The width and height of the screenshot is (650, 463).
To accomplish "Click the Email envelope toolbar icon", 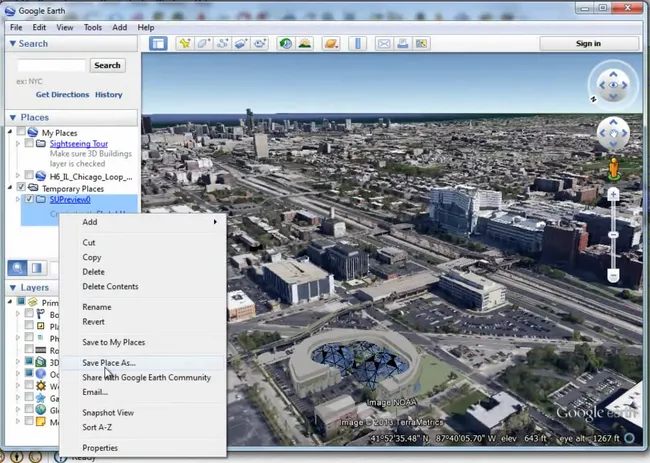I will [384, 44].
